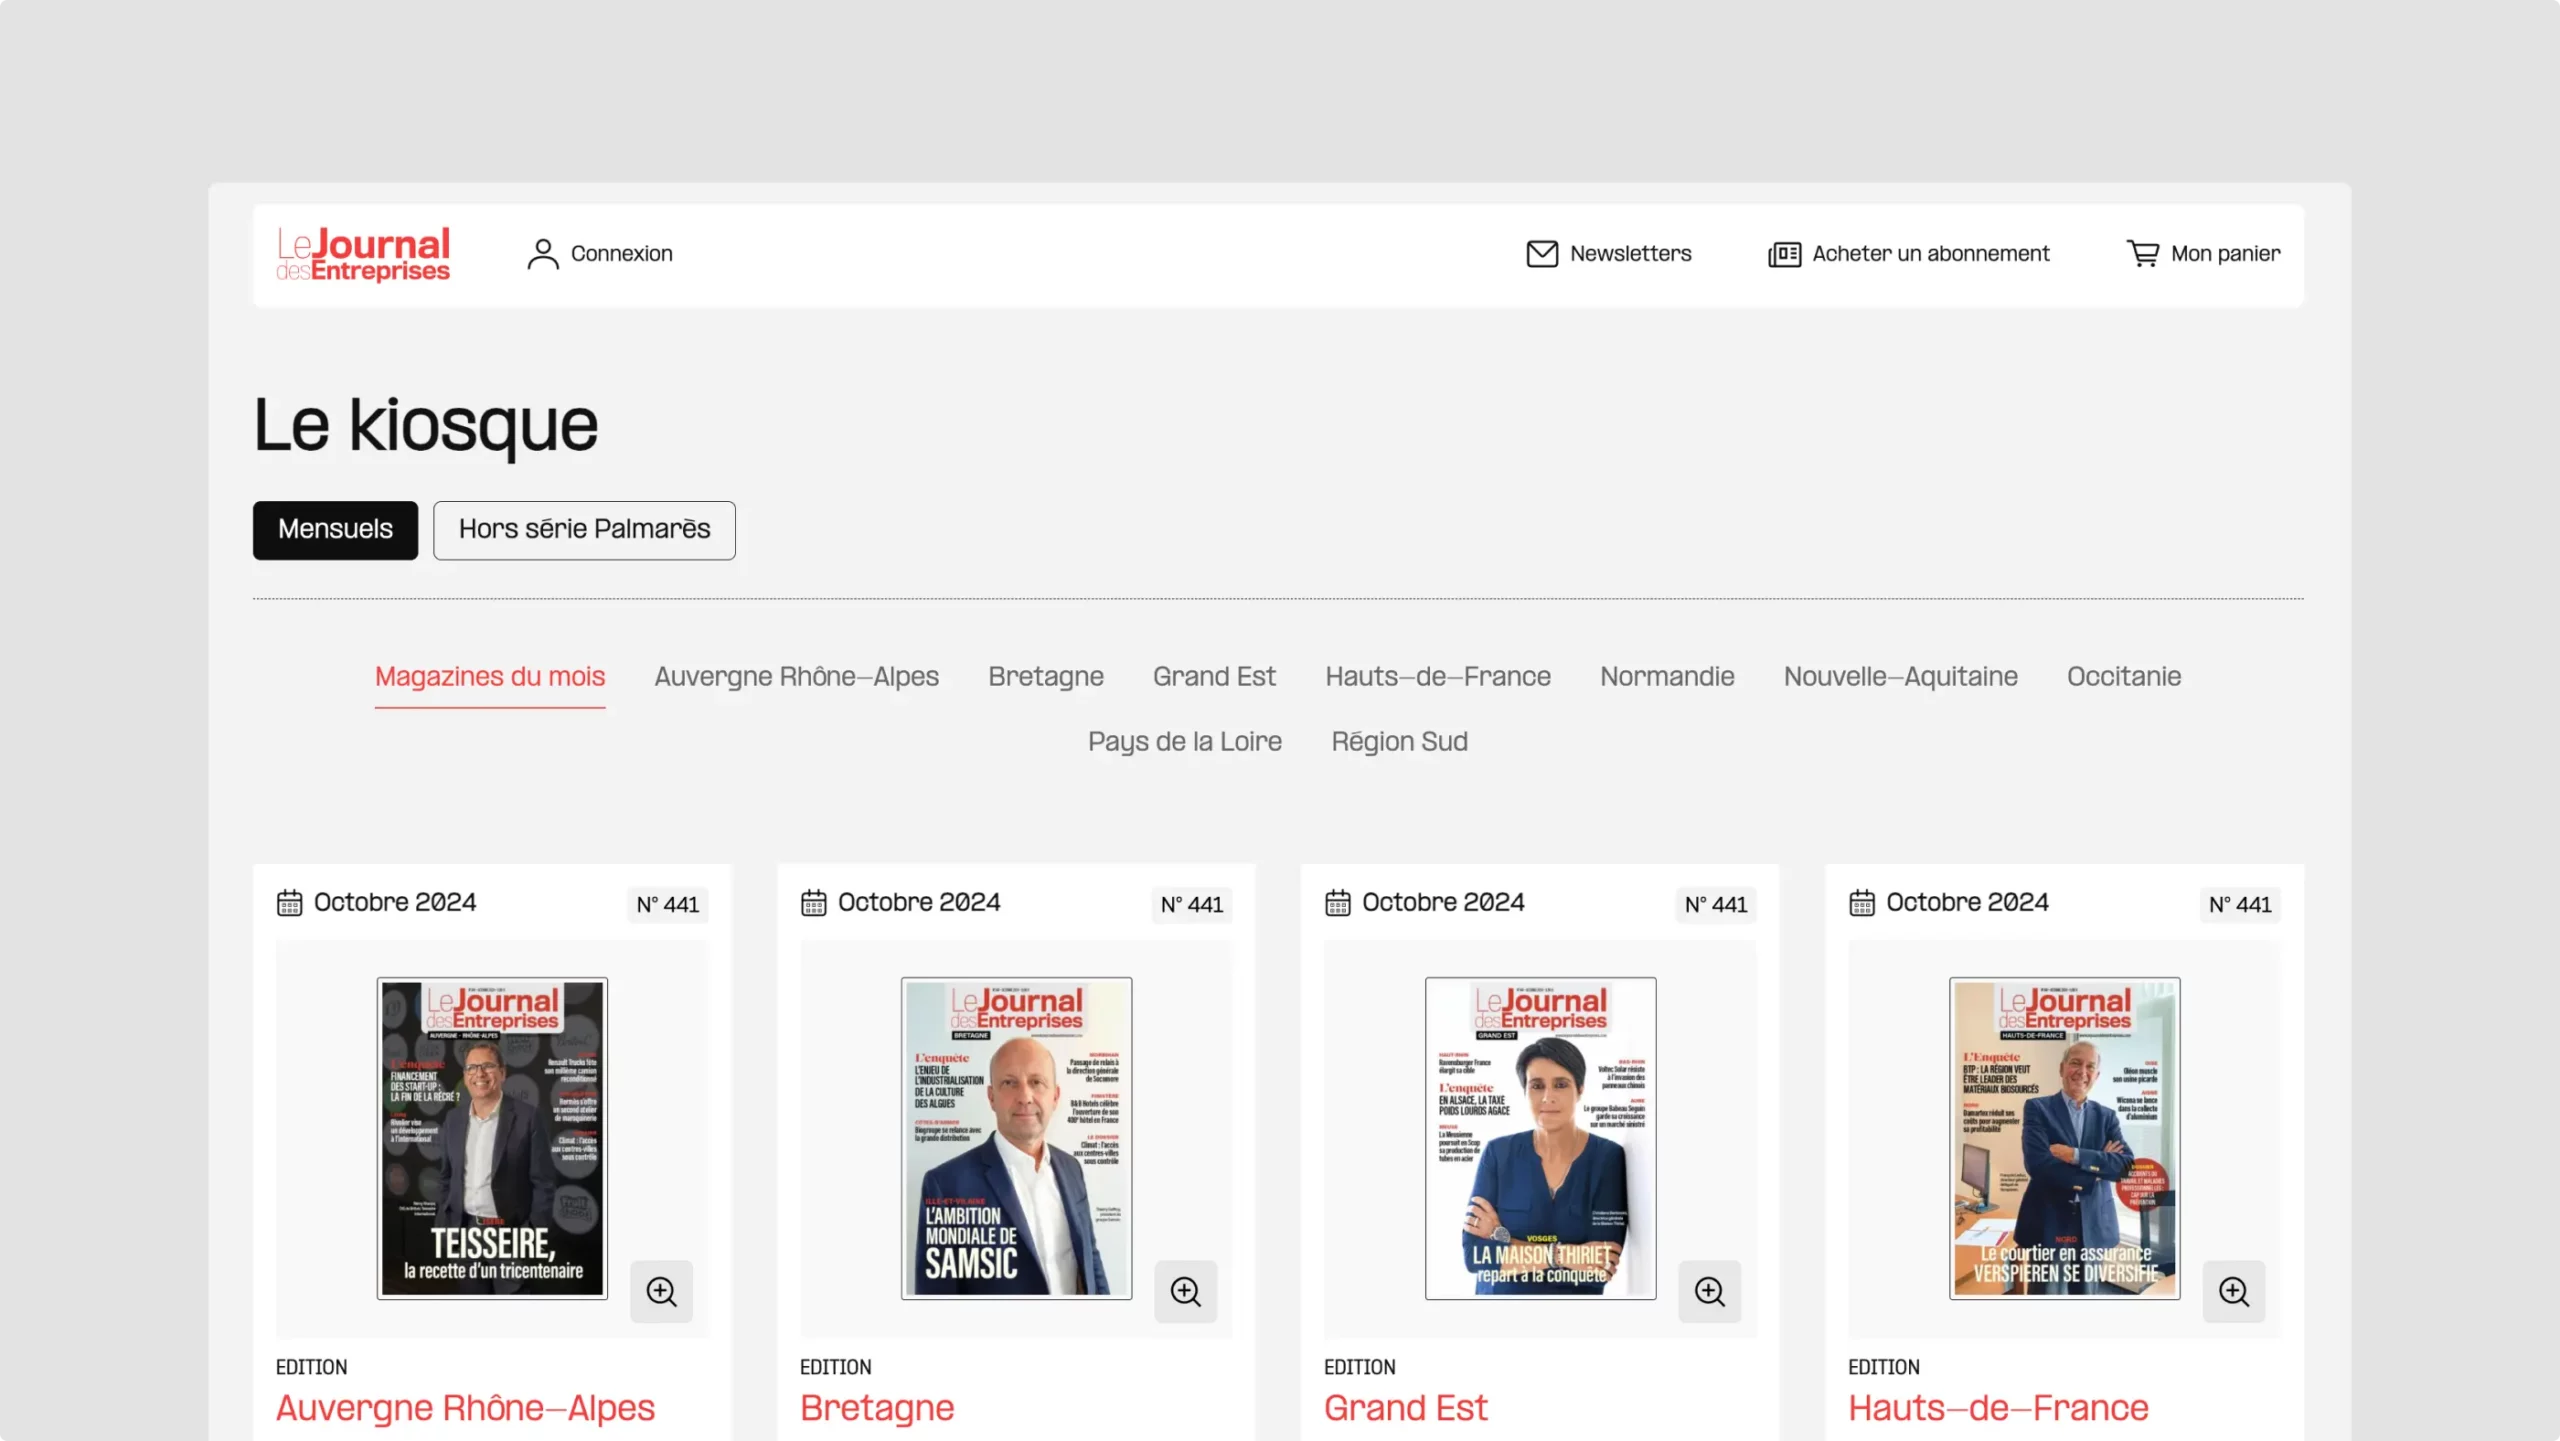Switch to Hauts-de-France tab

[1438, 677]
